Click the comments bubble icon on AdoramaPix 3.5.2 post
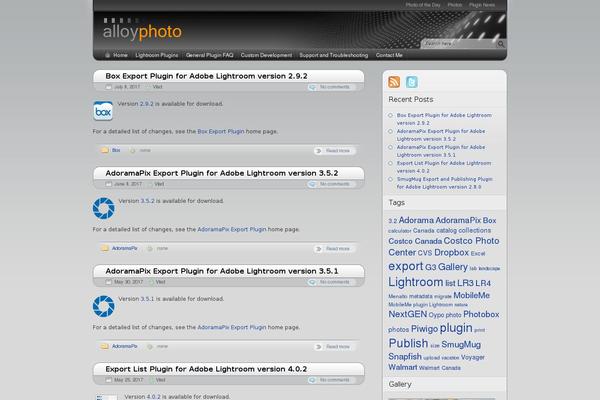This screenshot has width=600, height=400. click(x=313, y=184)
